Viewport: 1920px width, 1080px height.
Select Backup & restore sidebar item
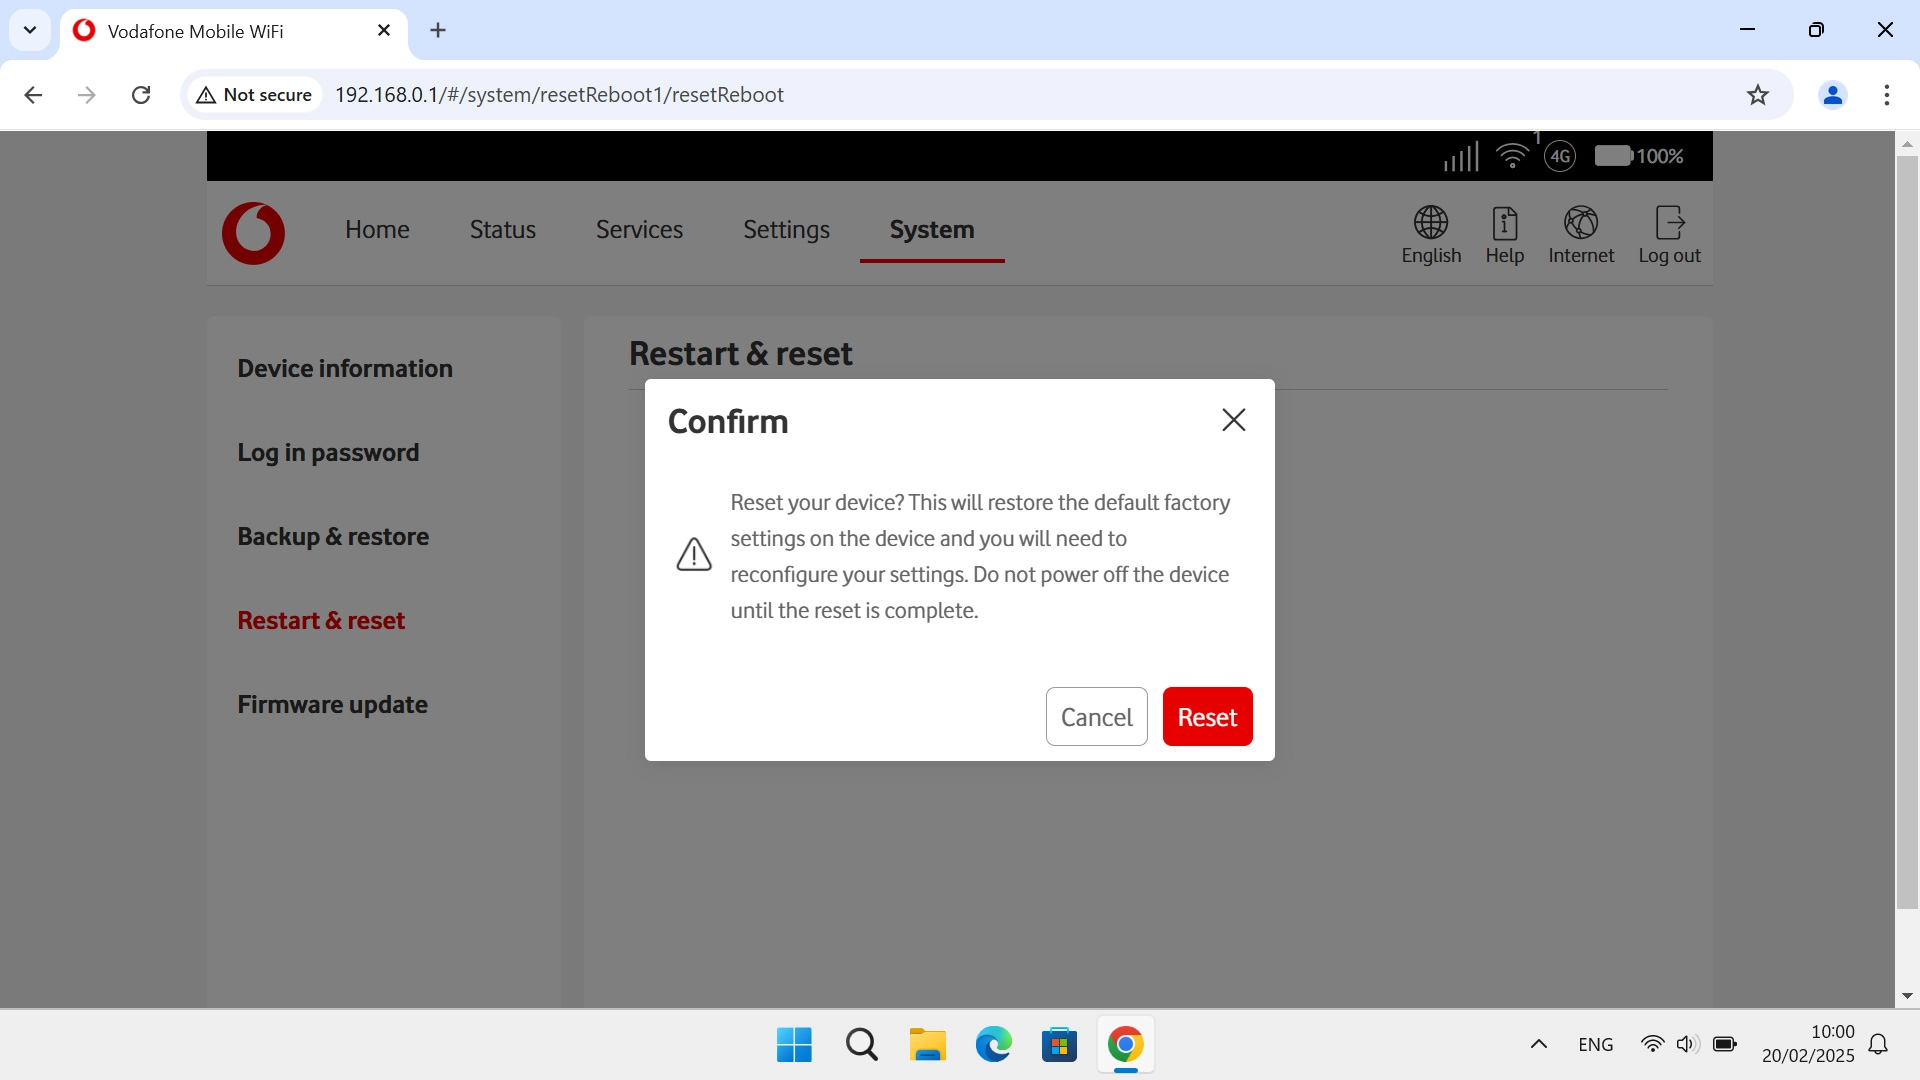point(333,536)
